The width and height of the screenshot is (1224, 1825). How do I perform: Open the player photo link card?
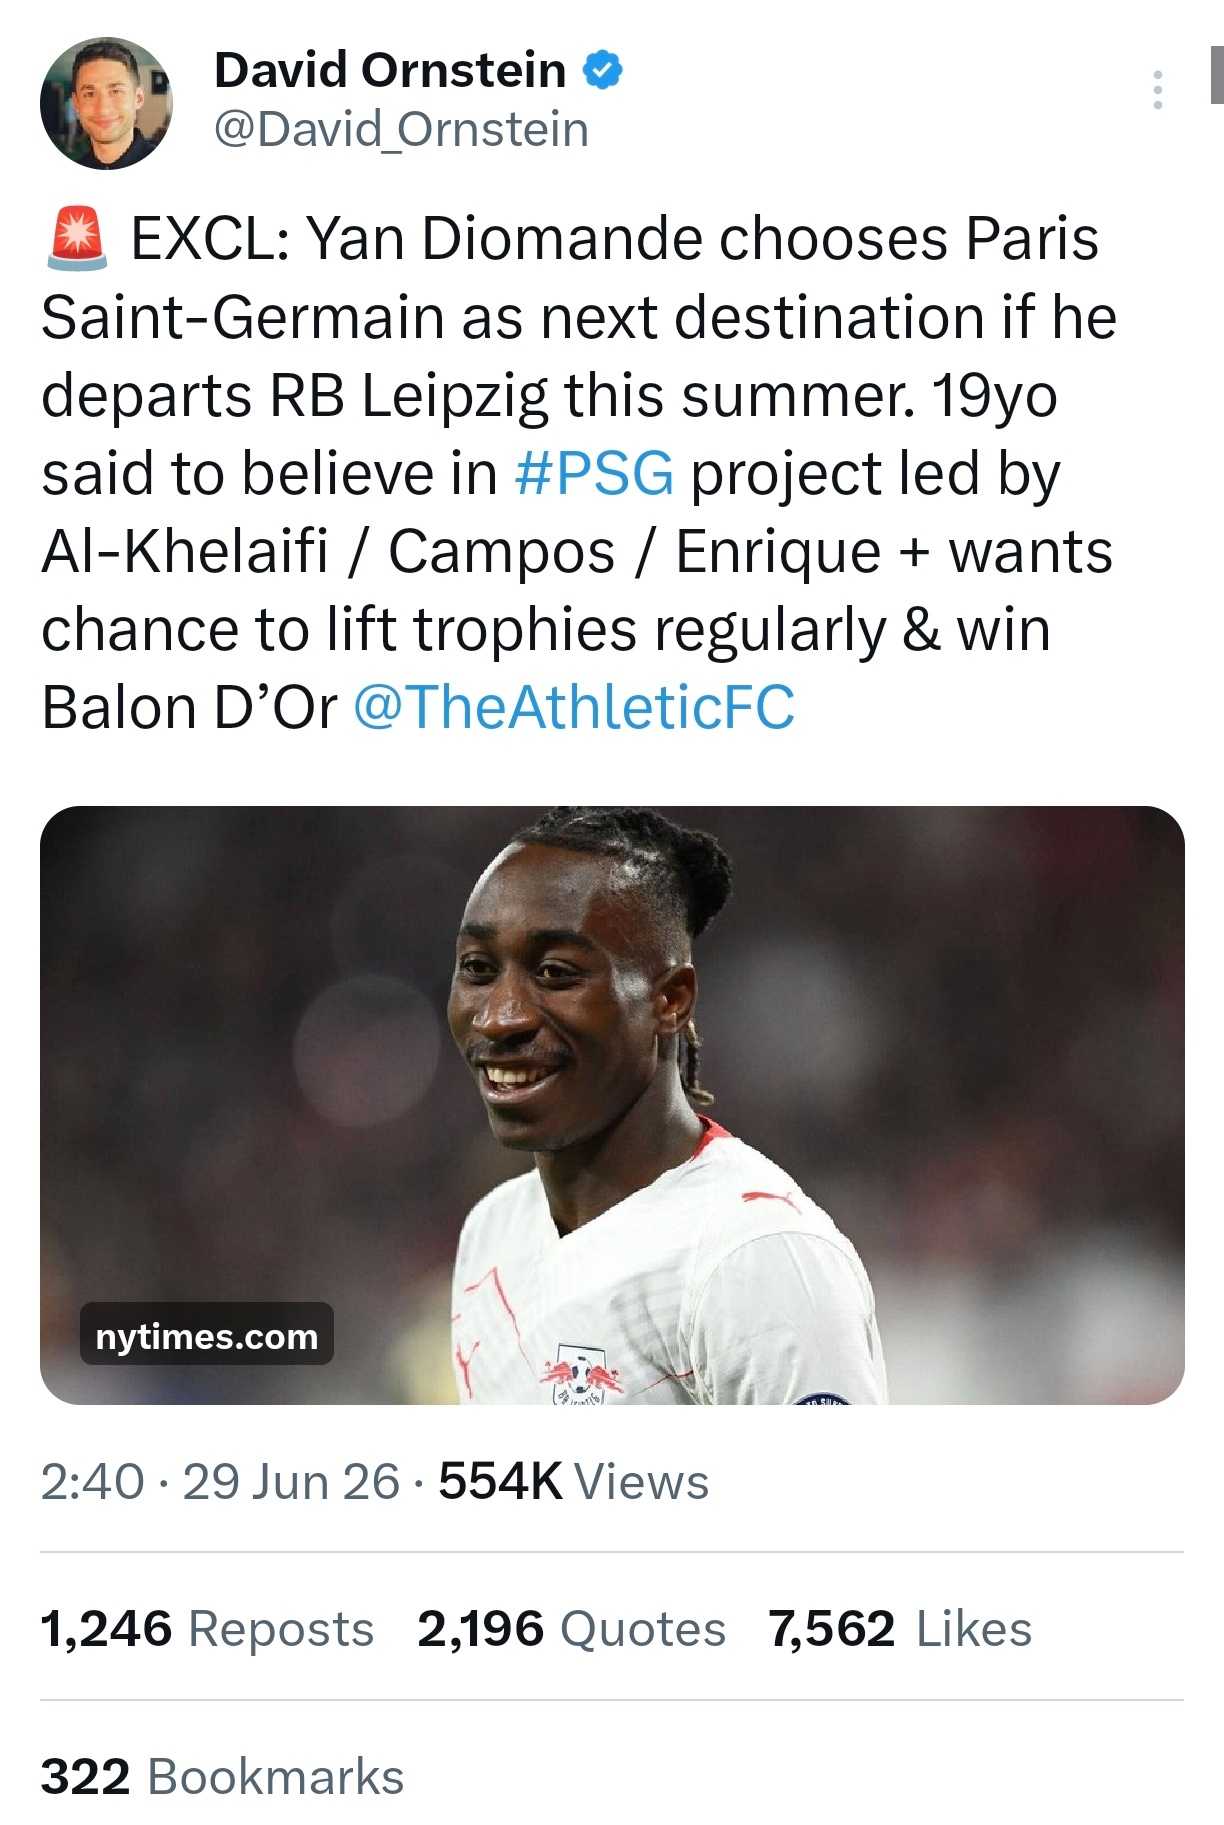pos(612,1105)
